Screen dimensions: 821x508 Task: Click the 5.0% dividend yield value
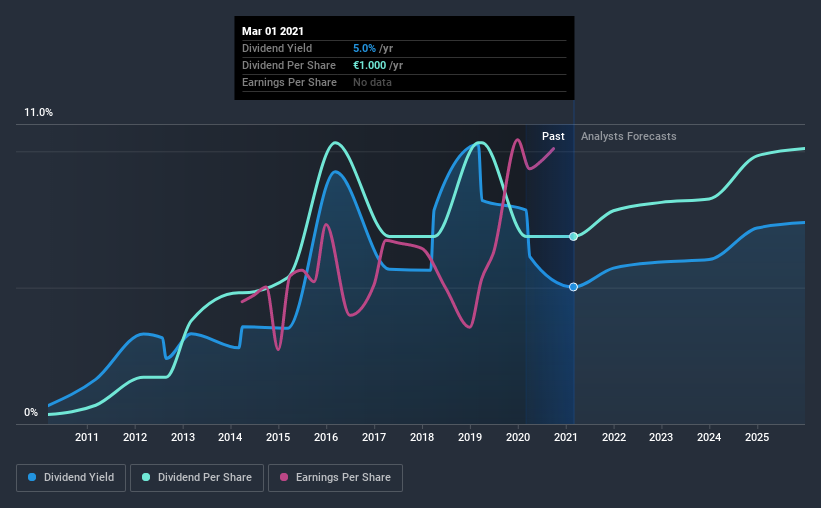click(364, 48)
